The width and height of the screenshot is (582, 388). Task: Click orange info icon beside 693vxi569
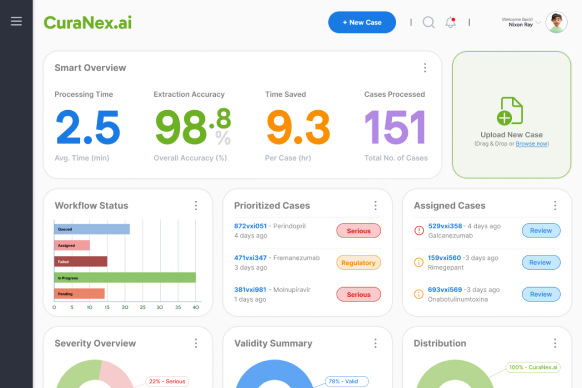click(419, 294)
